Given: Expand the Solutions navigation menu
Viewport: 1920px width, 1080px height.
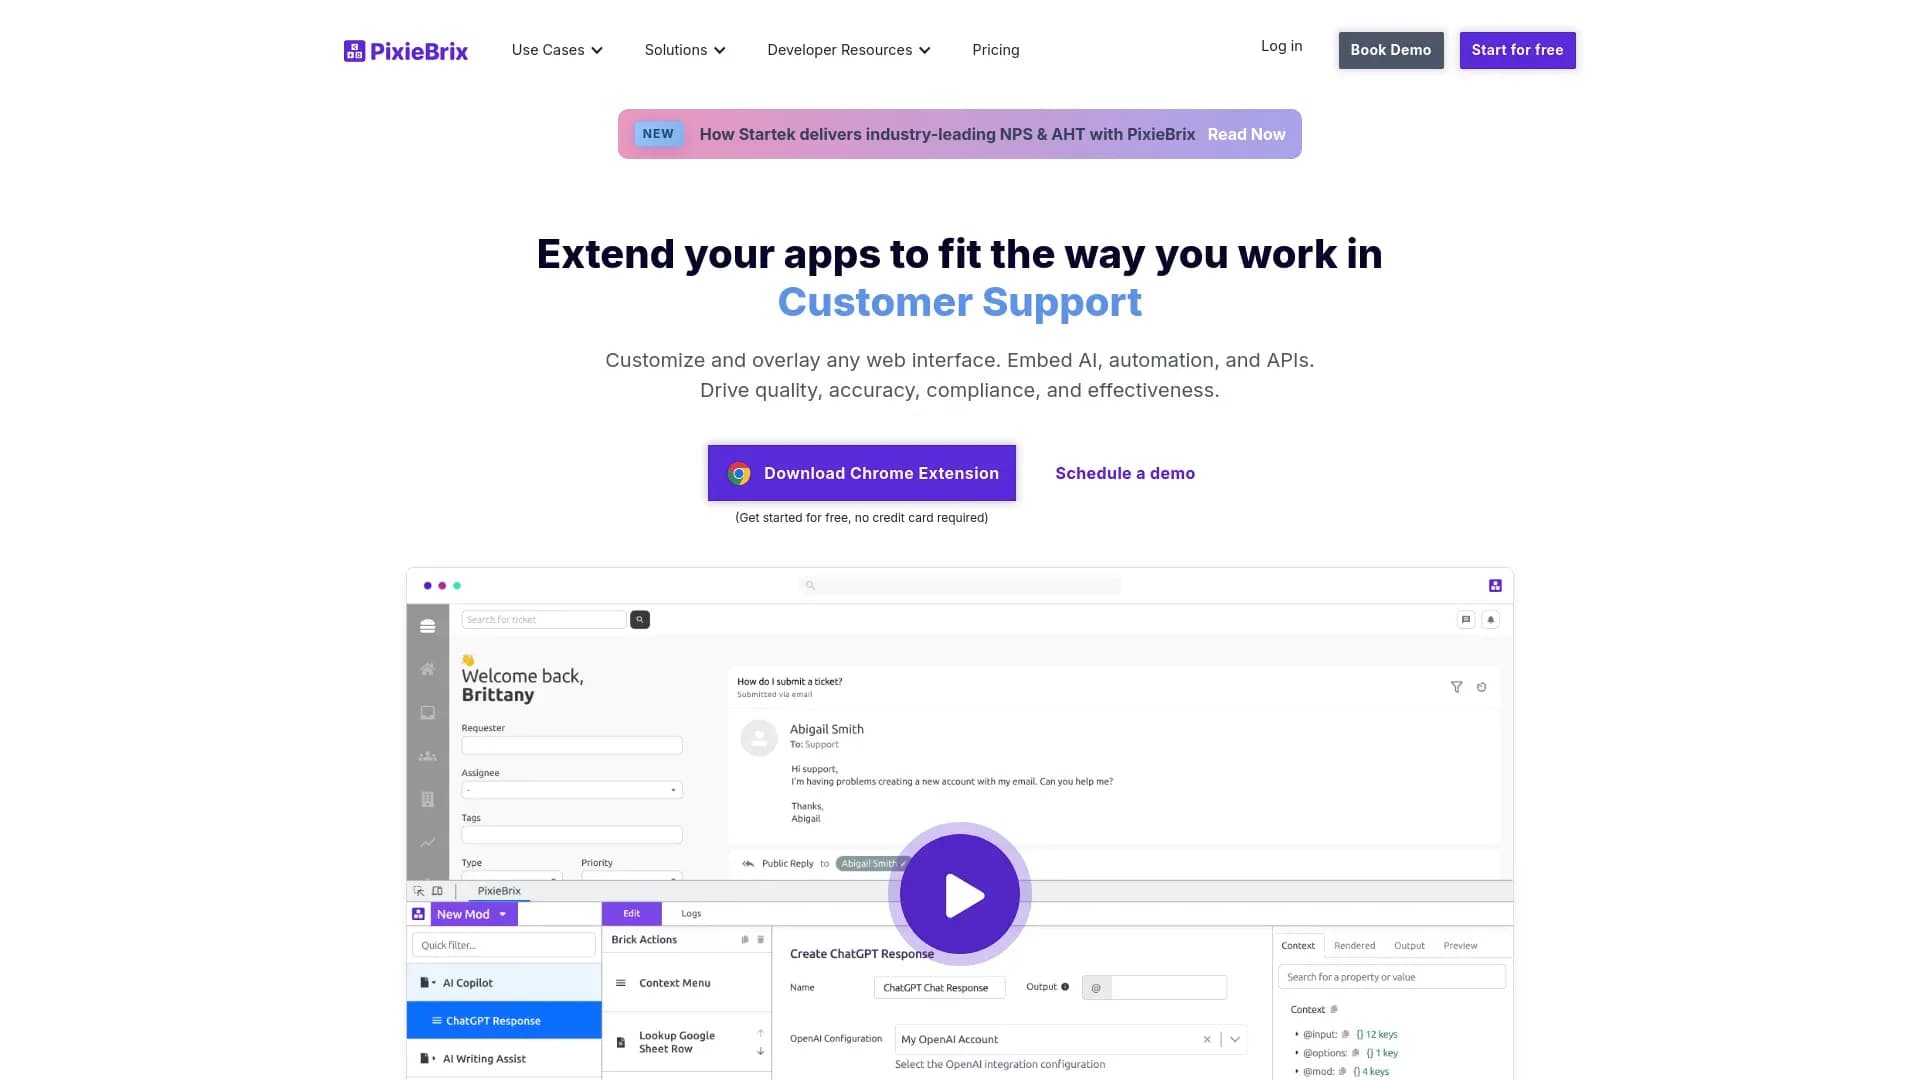Looking at the screenshot, I should (685, 50).
